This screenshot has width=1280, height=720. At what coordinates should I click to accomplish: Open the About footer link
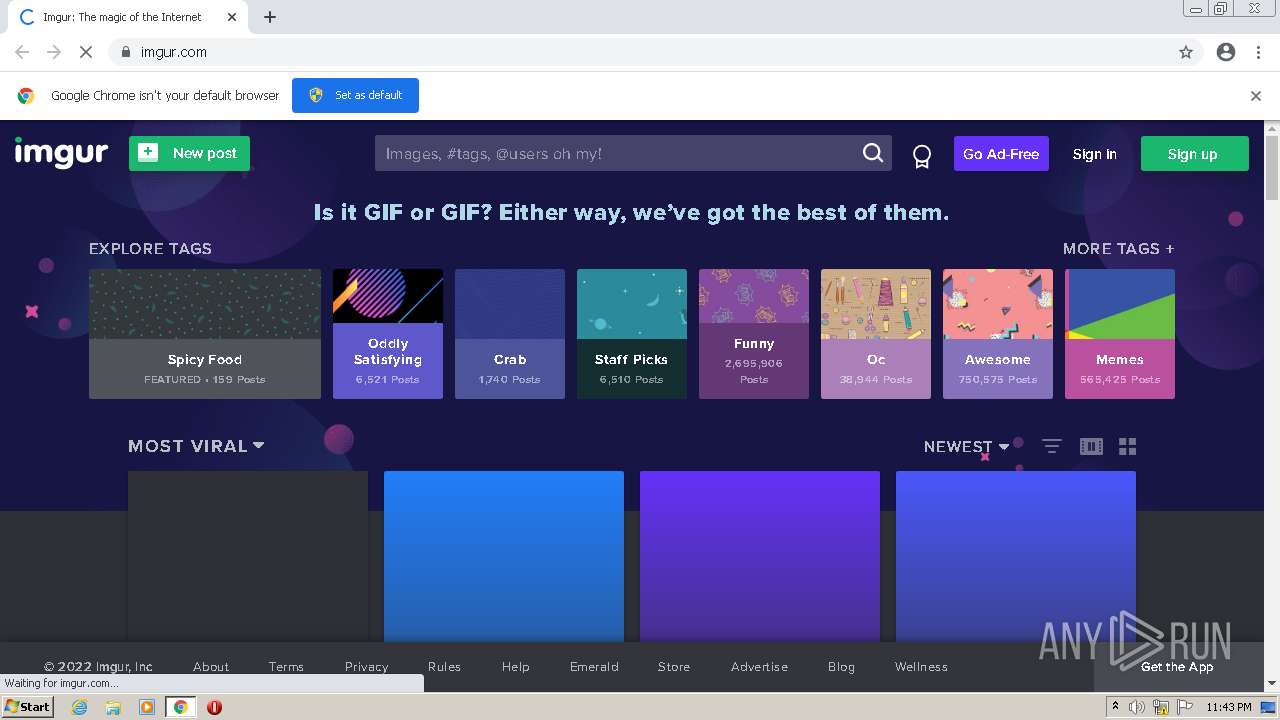[211, 667]
